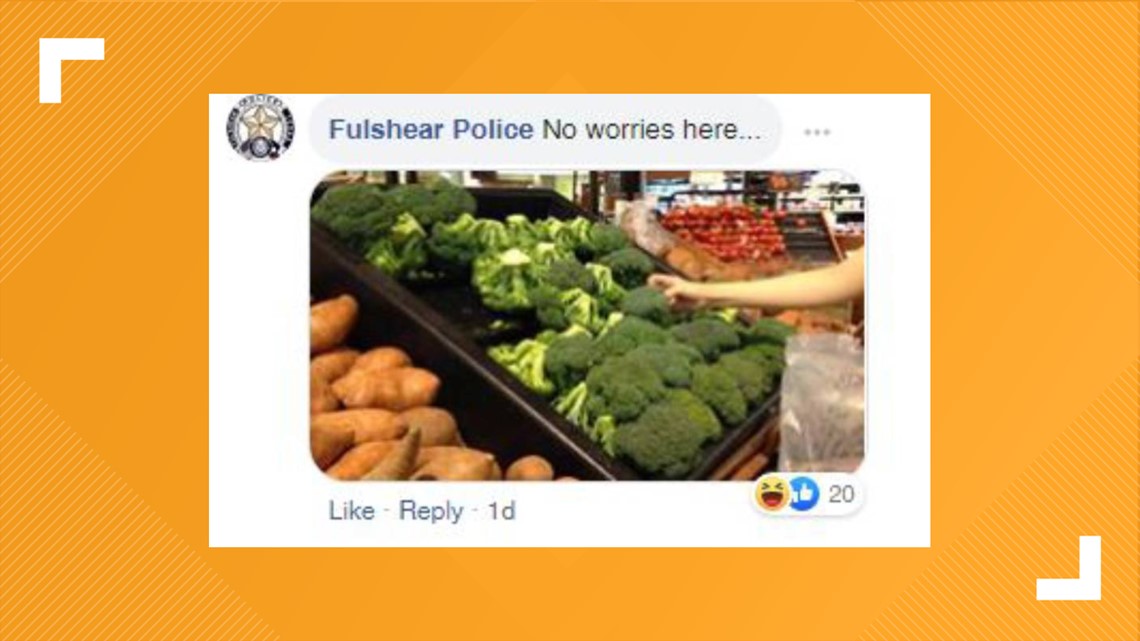Click the reactions pill showing emoji and count
Viewport: 1140px width, 641px height.
coord(807,494)
